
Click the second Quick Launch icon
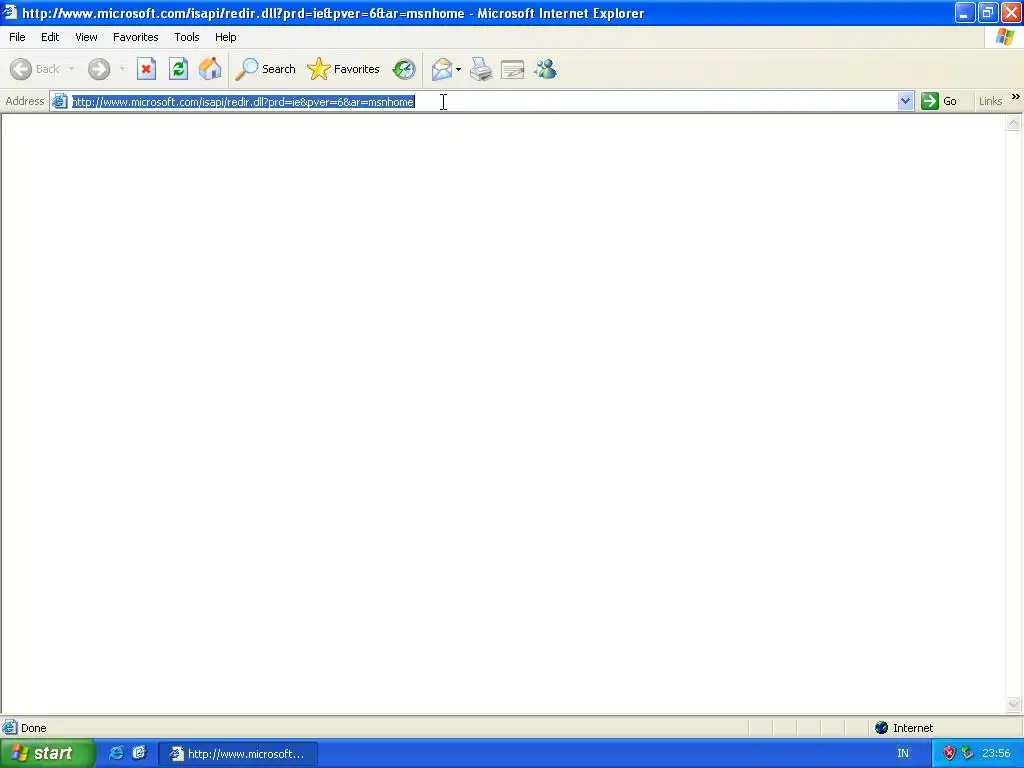pos(139,753)
